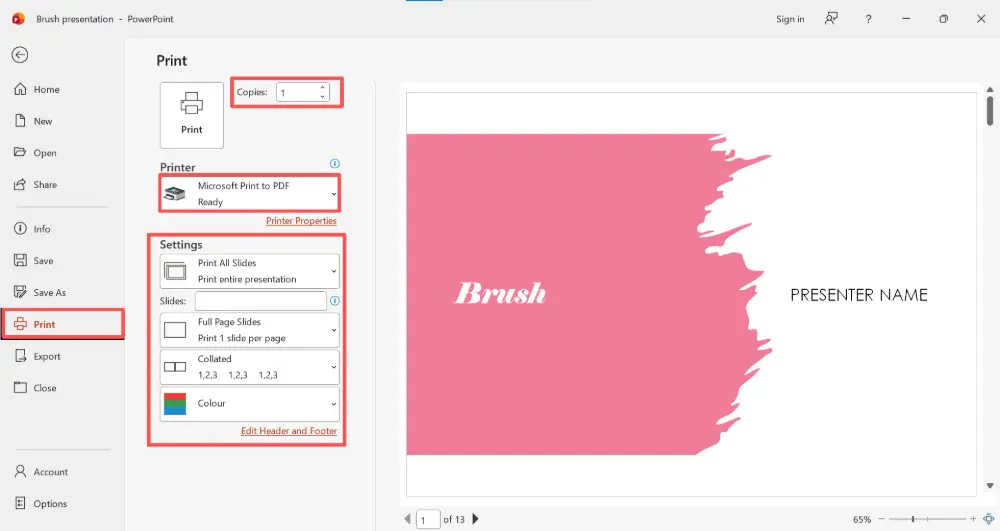Viewport: 1000px width, 531px height.
Task: Go to the next preview page
Action: tap(475, 519)
